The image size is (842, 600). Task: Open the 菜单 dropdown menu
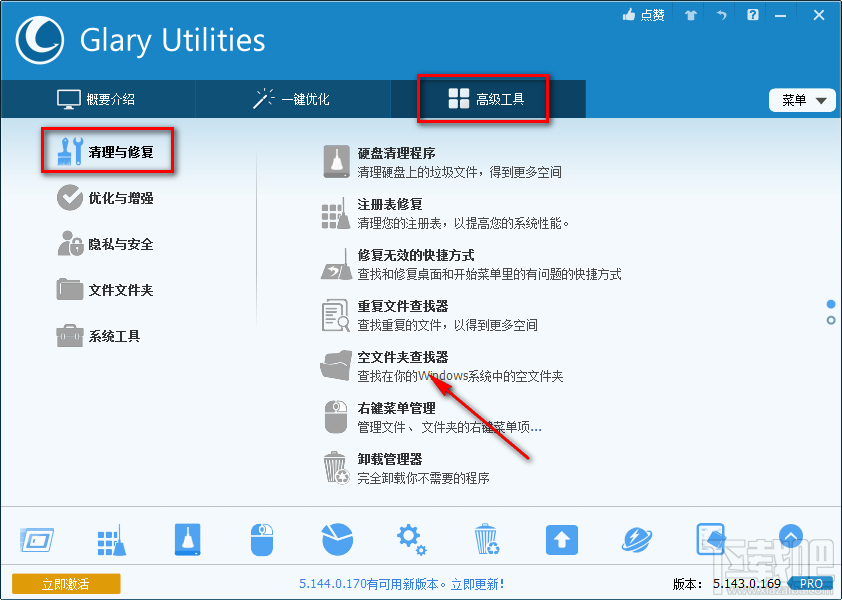801,99
